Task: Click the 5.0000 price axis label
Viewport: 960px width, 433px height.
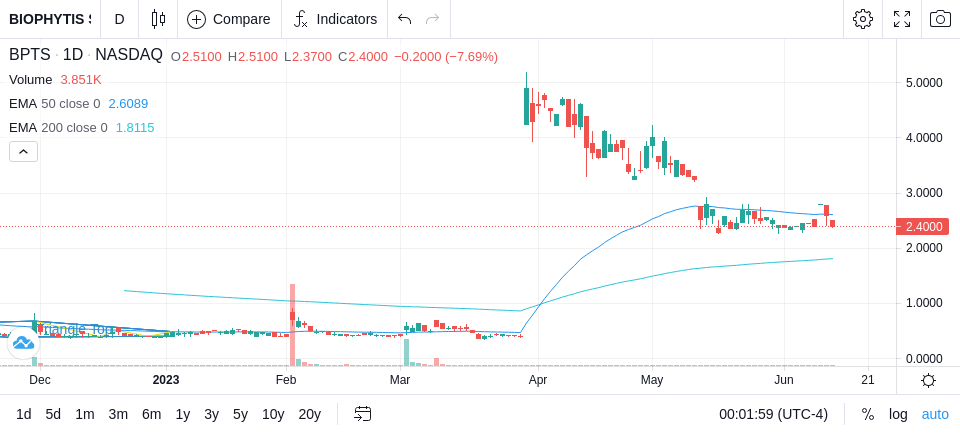Action: click(924, 83)
